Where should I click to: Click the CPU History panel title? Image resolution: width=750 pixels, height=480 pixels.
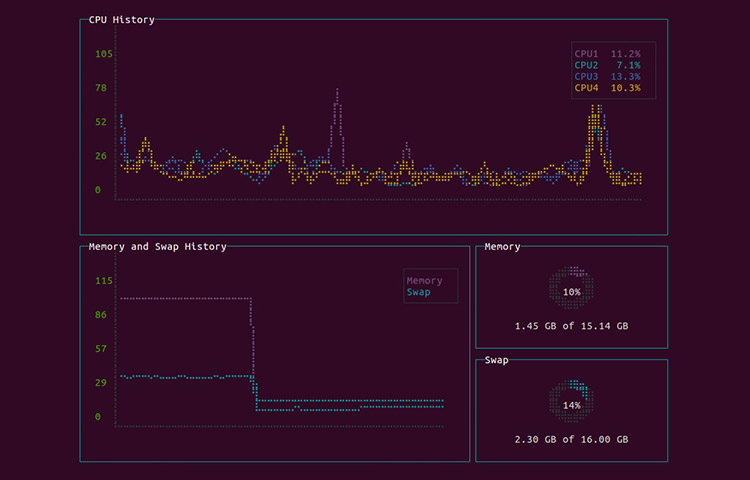pyautogui.click(x=121, y=19)
